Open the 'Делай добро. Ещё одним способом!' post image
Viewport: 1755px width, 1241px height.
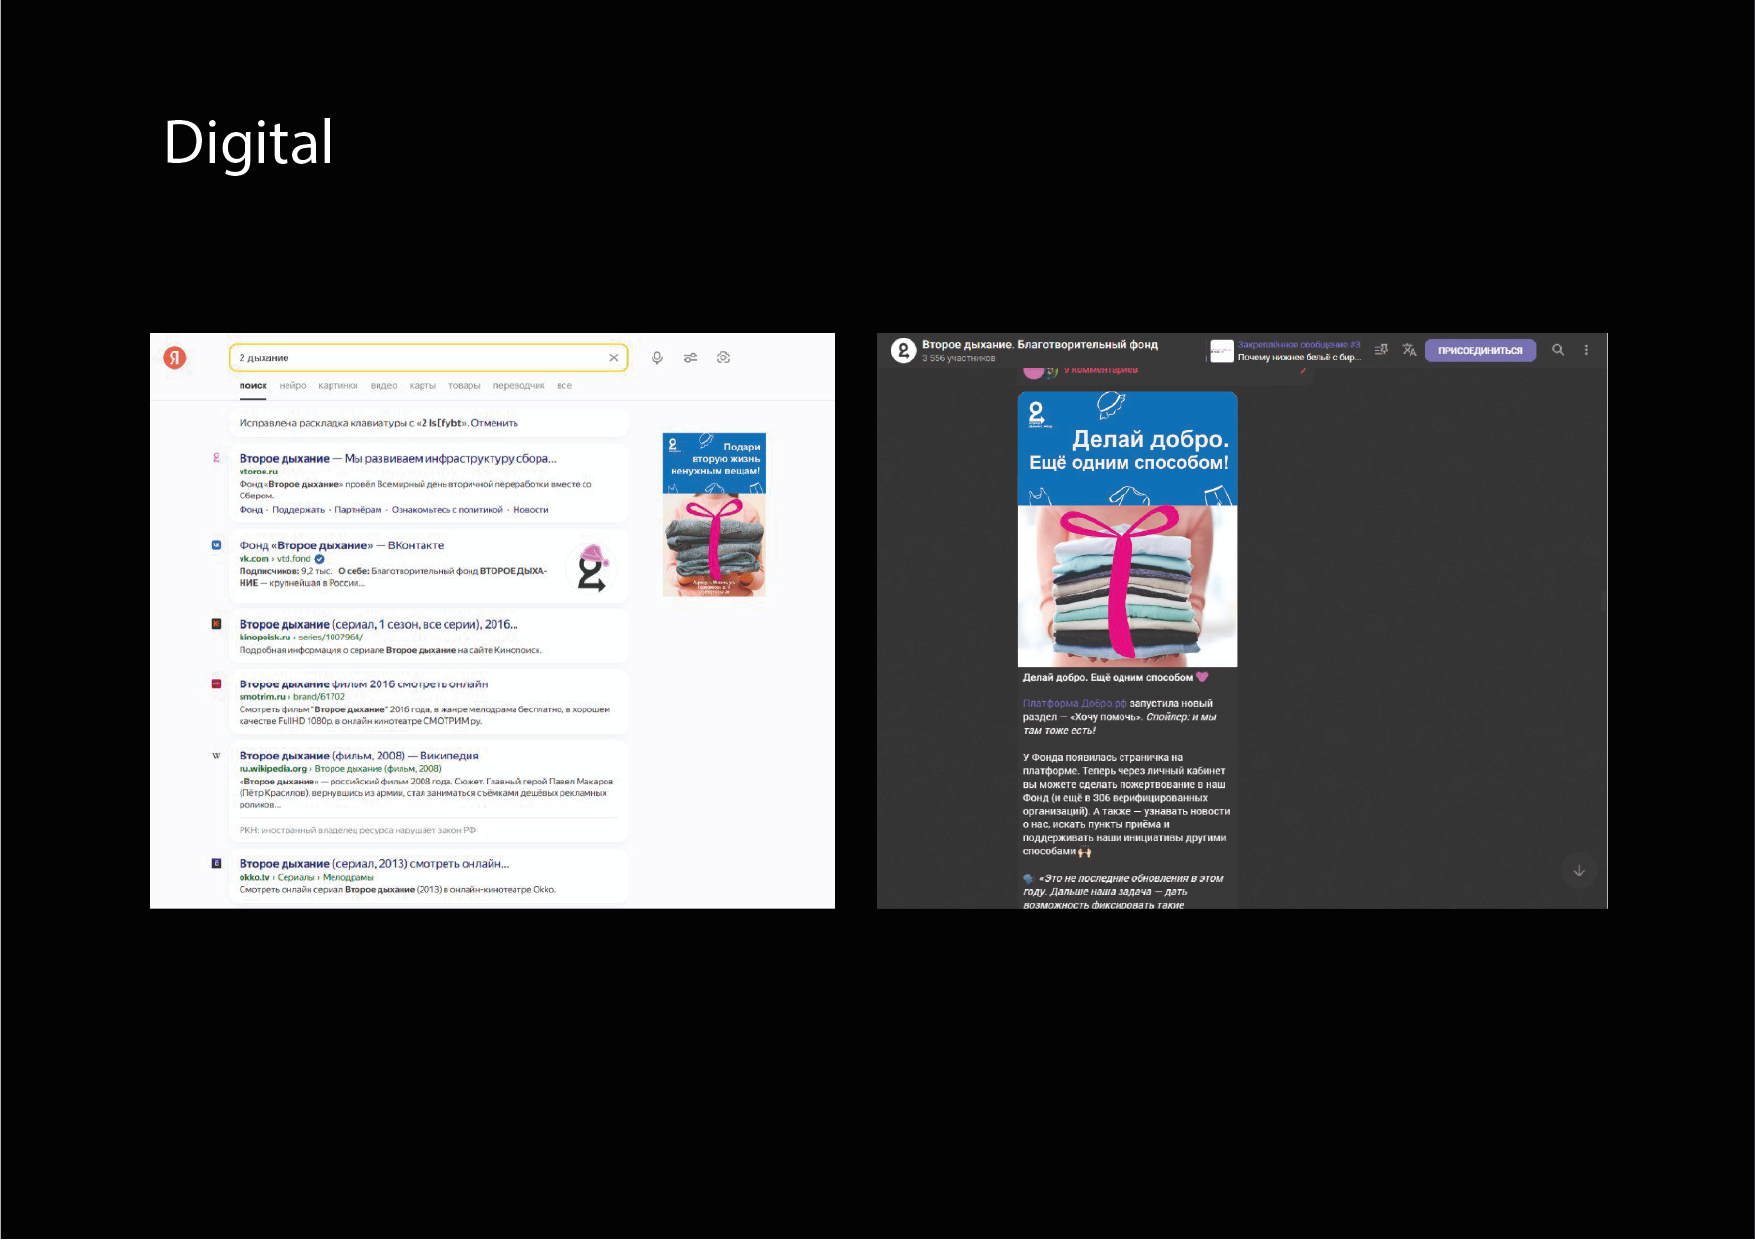point(1128,529)
